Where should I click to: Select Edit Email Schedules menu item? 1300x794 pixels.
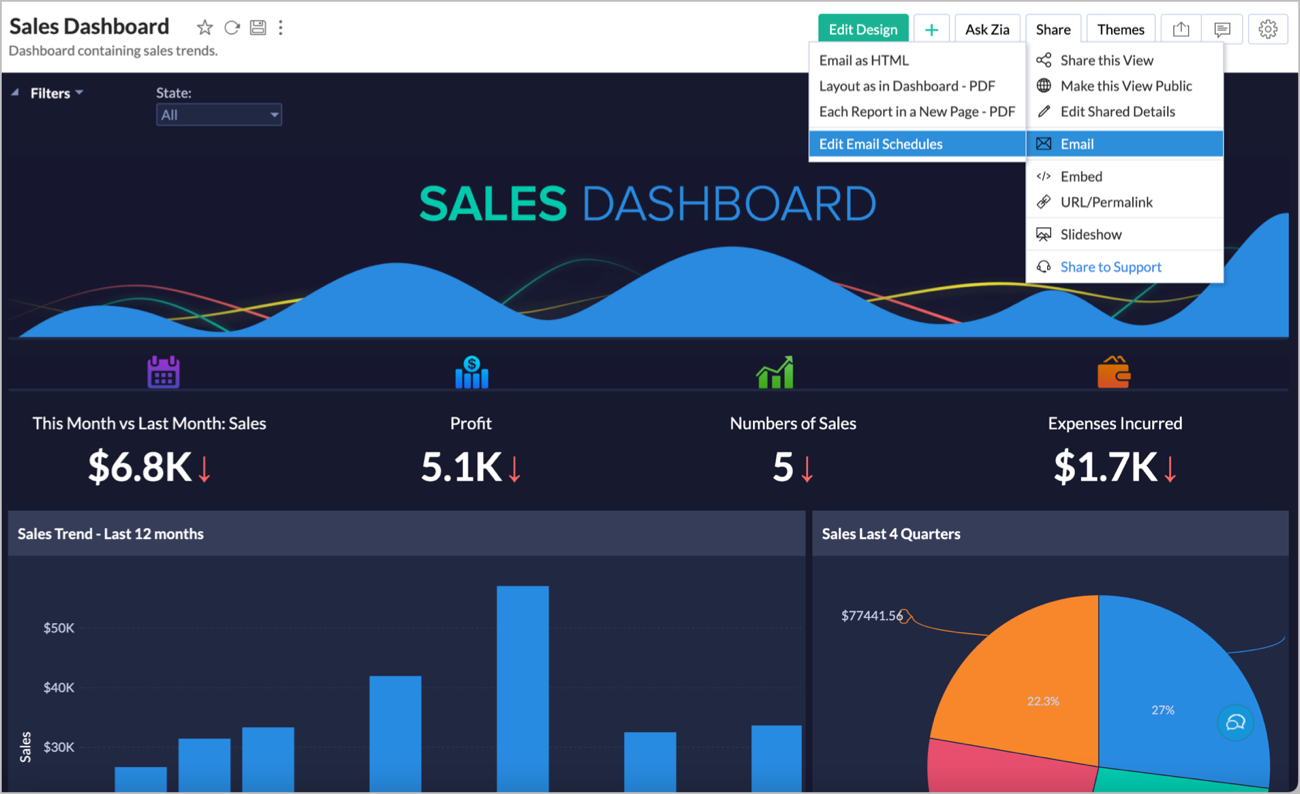coord(881,144)
